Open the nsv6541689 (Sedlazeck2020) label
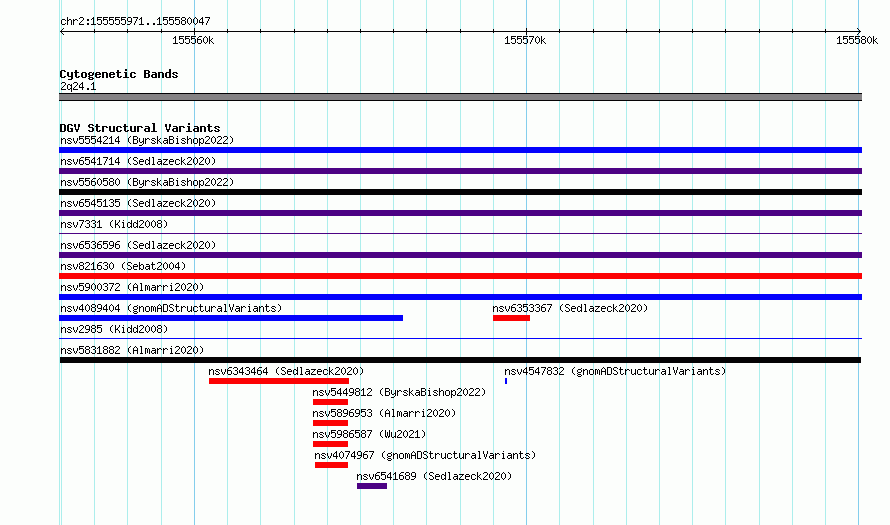The height and width of the screenshot is (525, 890). (x=434, y=476)
